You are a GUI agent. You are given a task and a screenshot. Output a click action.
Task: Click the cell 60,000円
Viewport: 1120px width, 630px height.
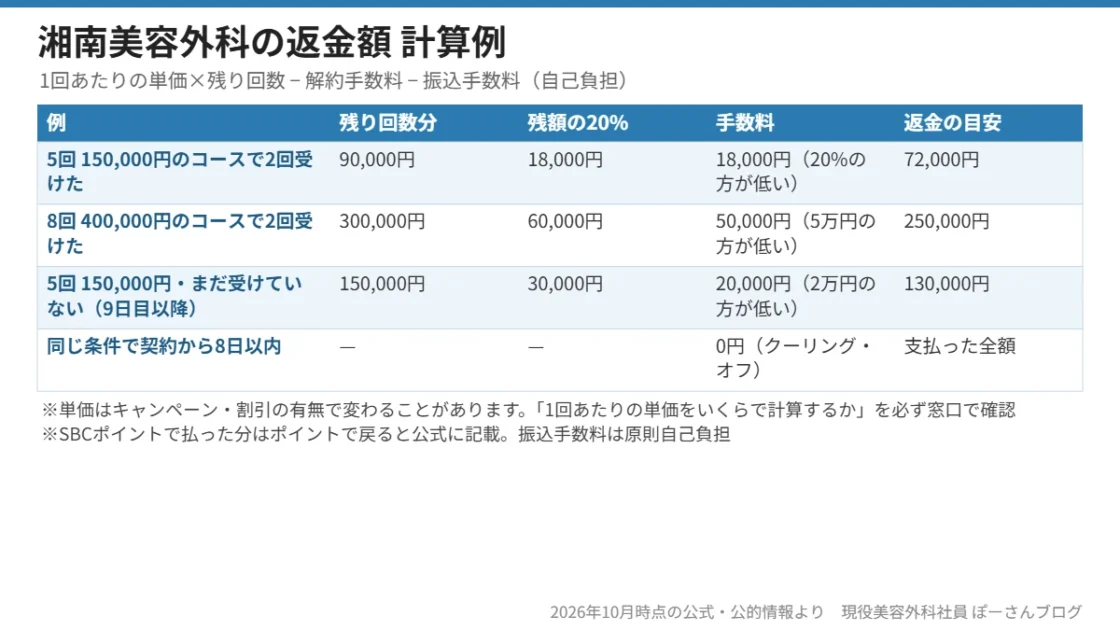pyautogui.click(x=565, y=221)
